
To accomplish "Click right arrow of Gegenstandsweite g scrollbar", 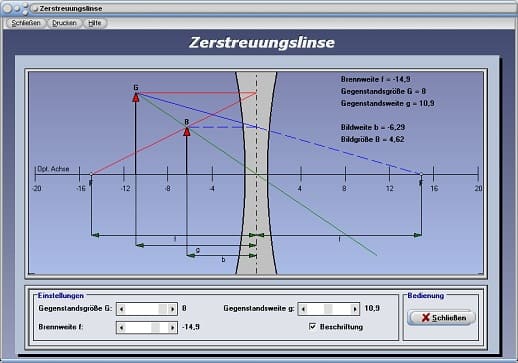I will click(355, 309).
